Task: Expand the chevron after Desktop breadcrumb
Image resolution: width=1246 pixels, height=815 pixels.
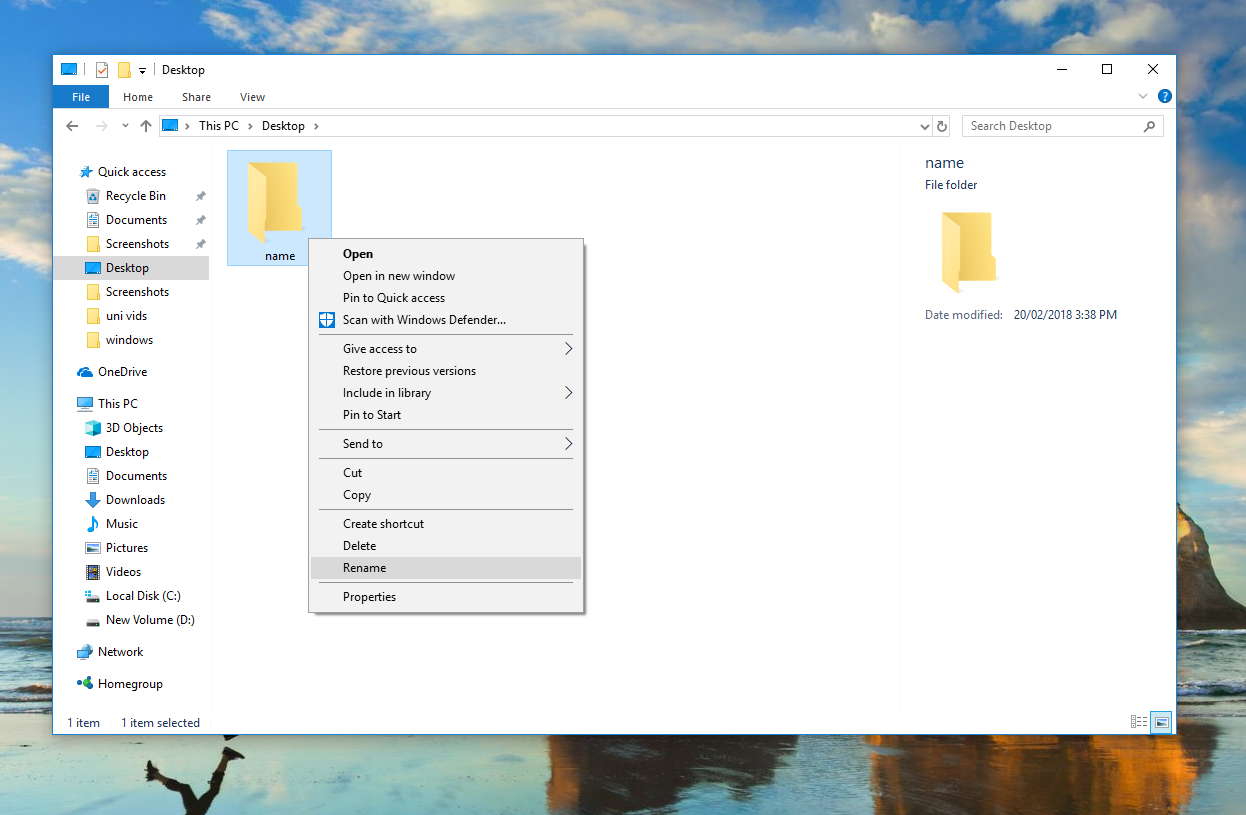Action: (316, 126)
